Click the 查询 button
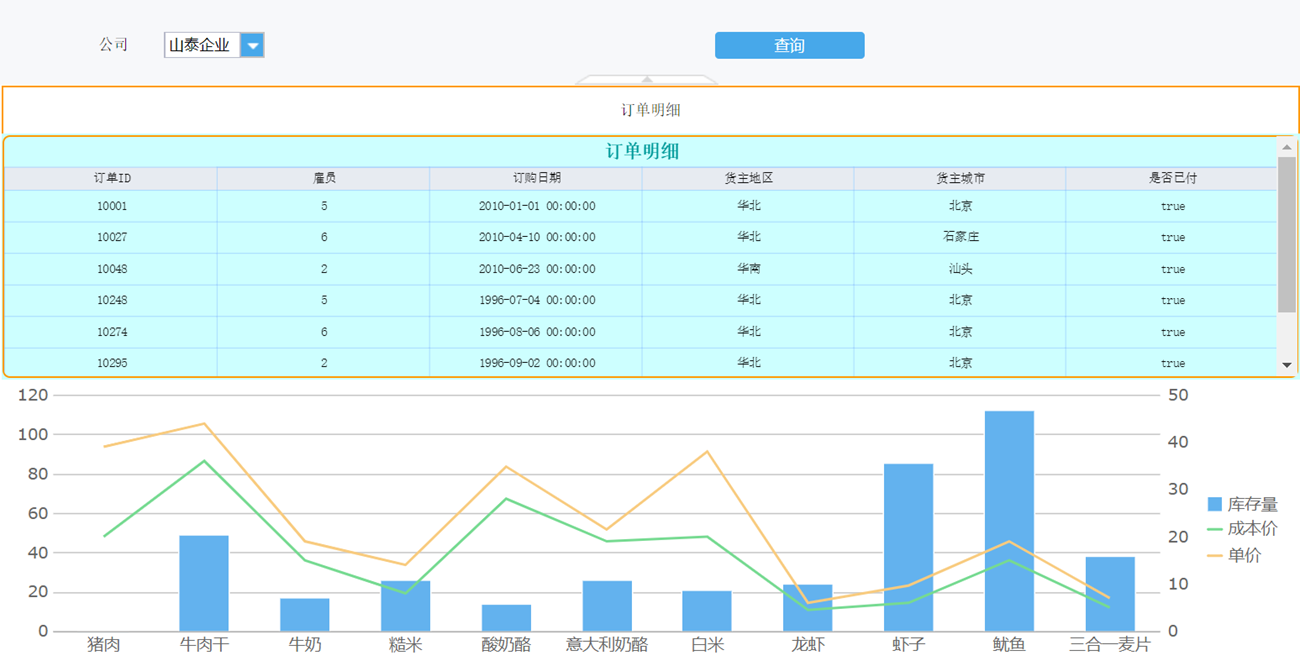Screen dimensions: 1300x666 tap(789, 45)
